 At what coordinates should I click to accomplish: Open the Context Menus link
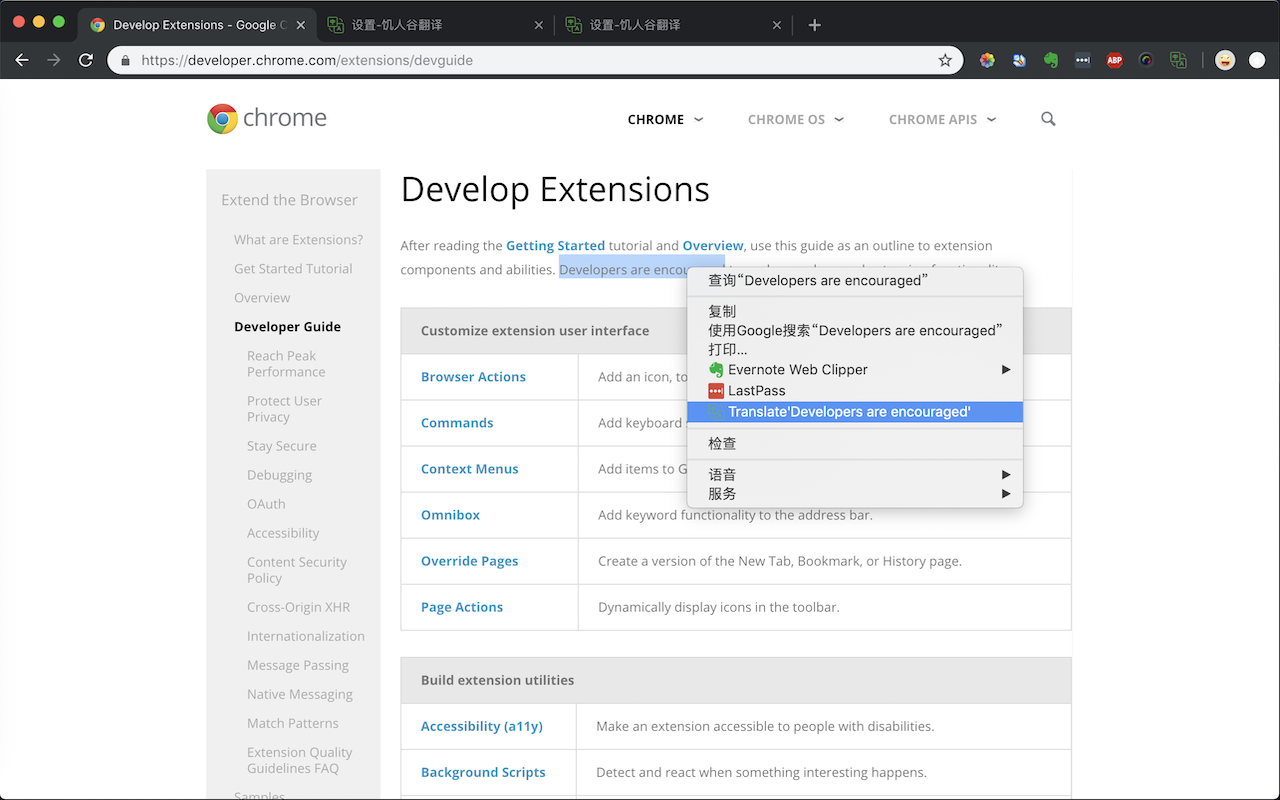tap(469, 469)
